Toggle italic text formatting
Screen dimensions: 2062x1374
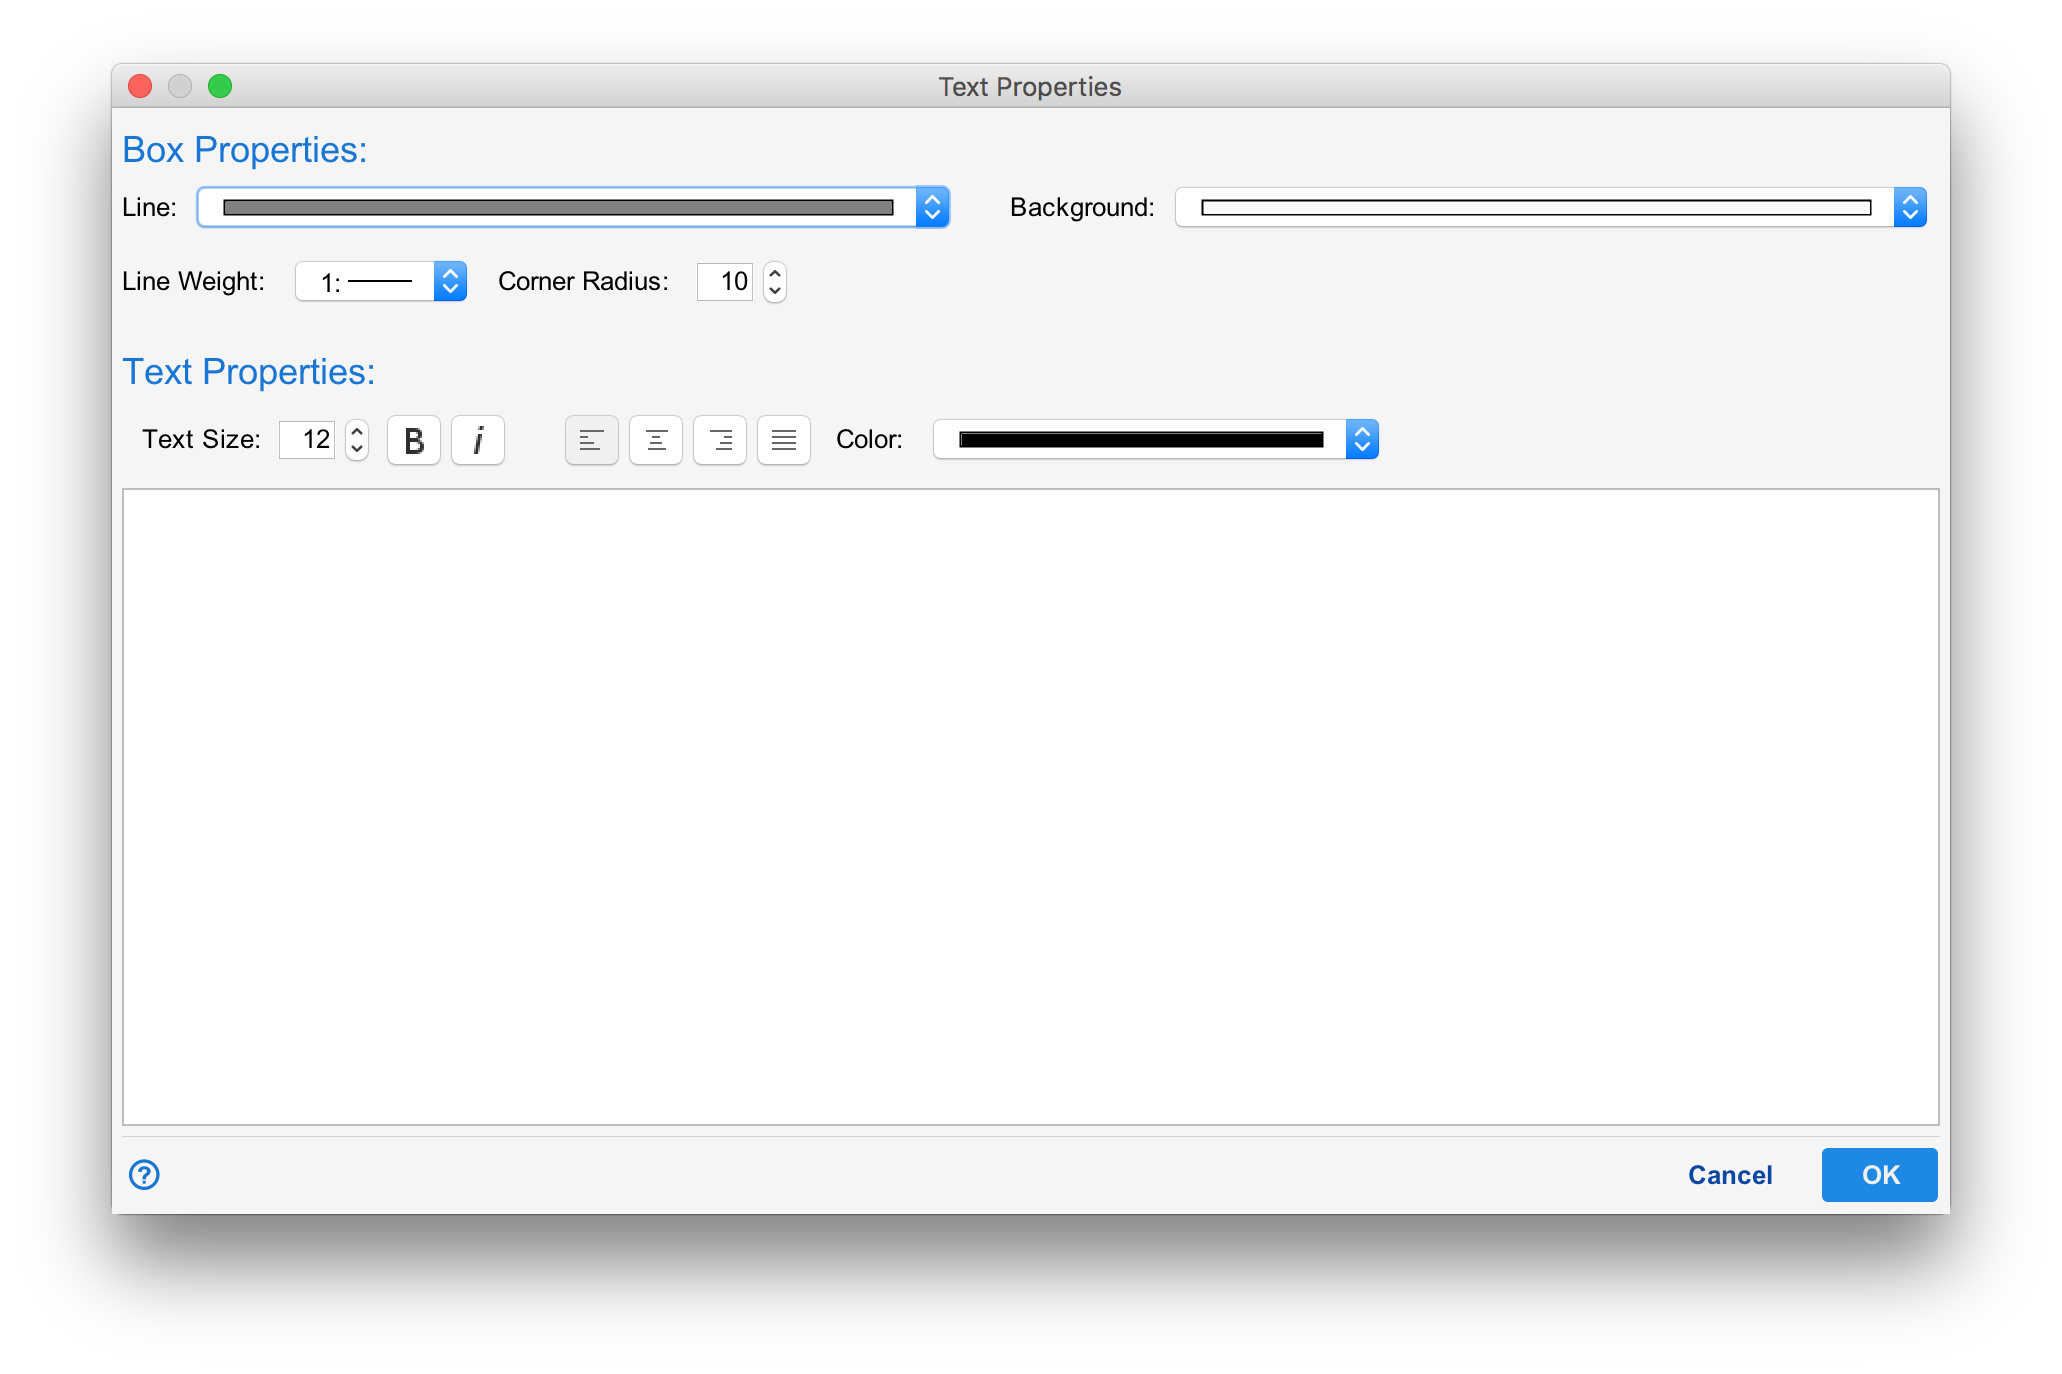[x=477, y=440]
